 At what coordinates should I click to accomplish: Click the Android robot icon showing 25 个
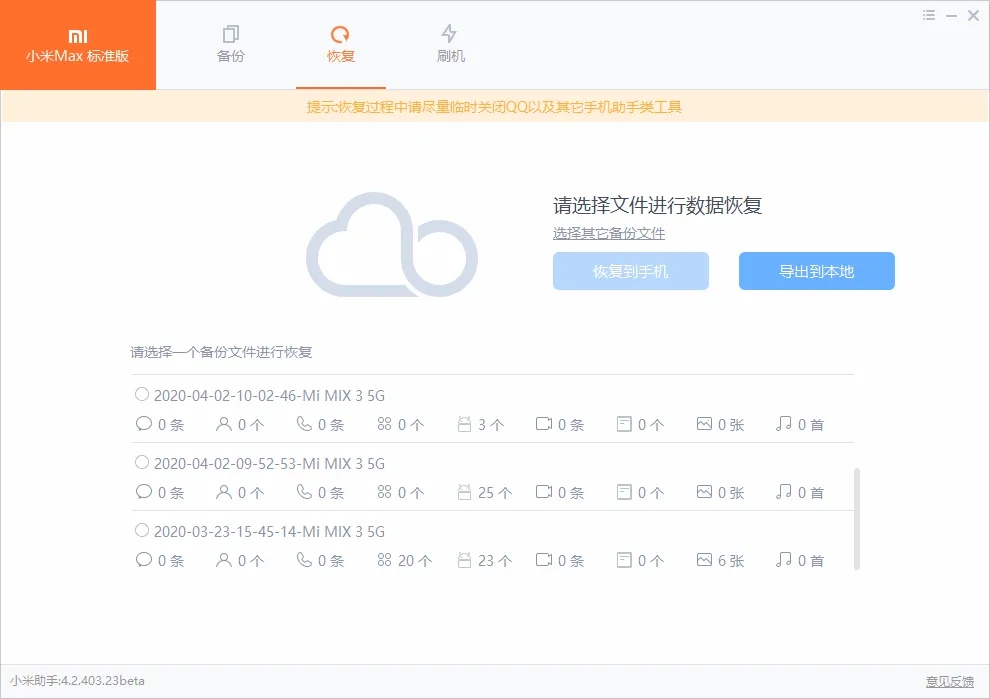pos(462,492)
